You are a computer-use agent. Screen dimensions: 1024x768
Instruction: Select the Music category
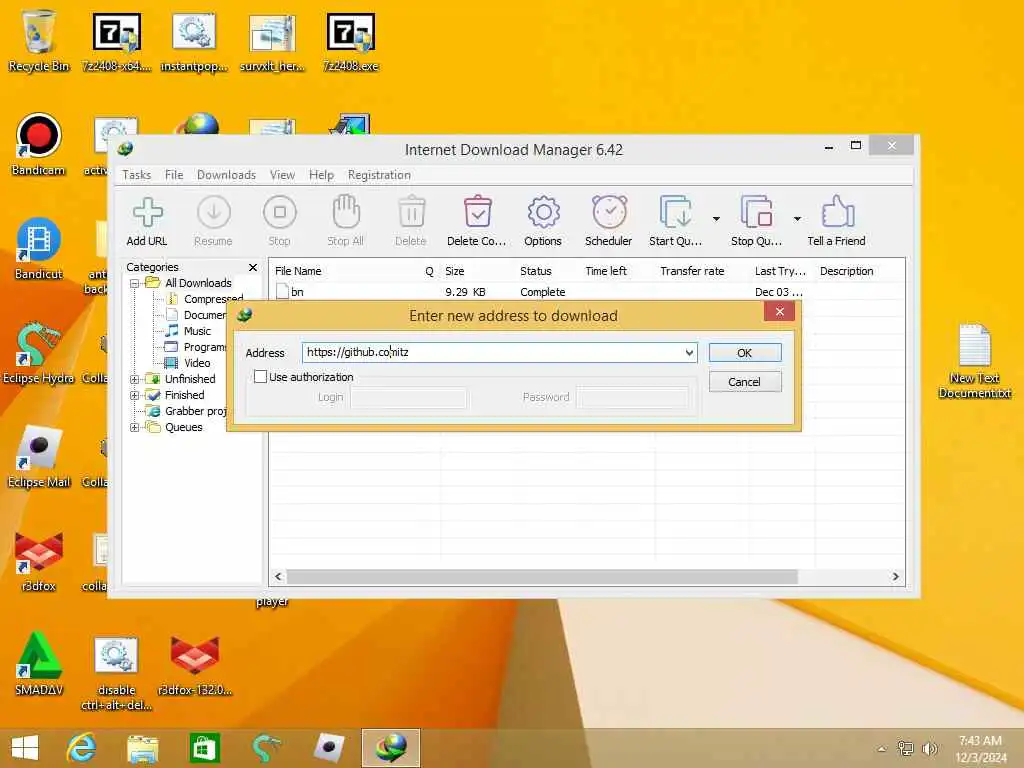tap(197, 331)
